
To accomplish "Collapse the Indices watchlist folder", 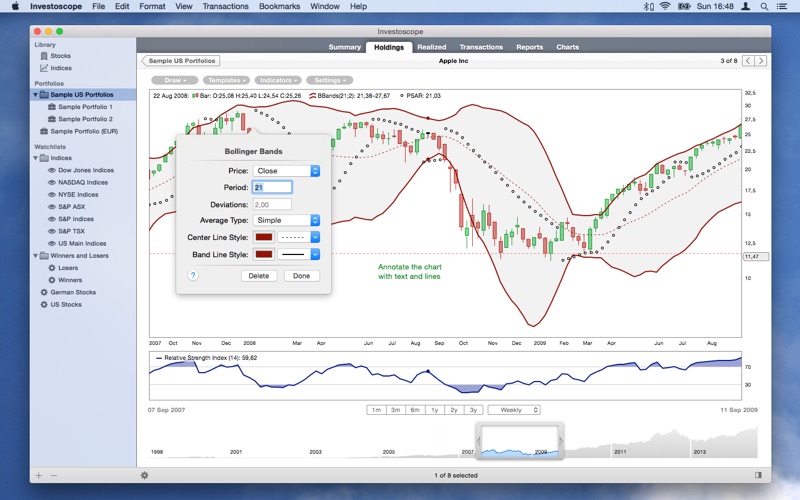I will [x=35, y=158].
